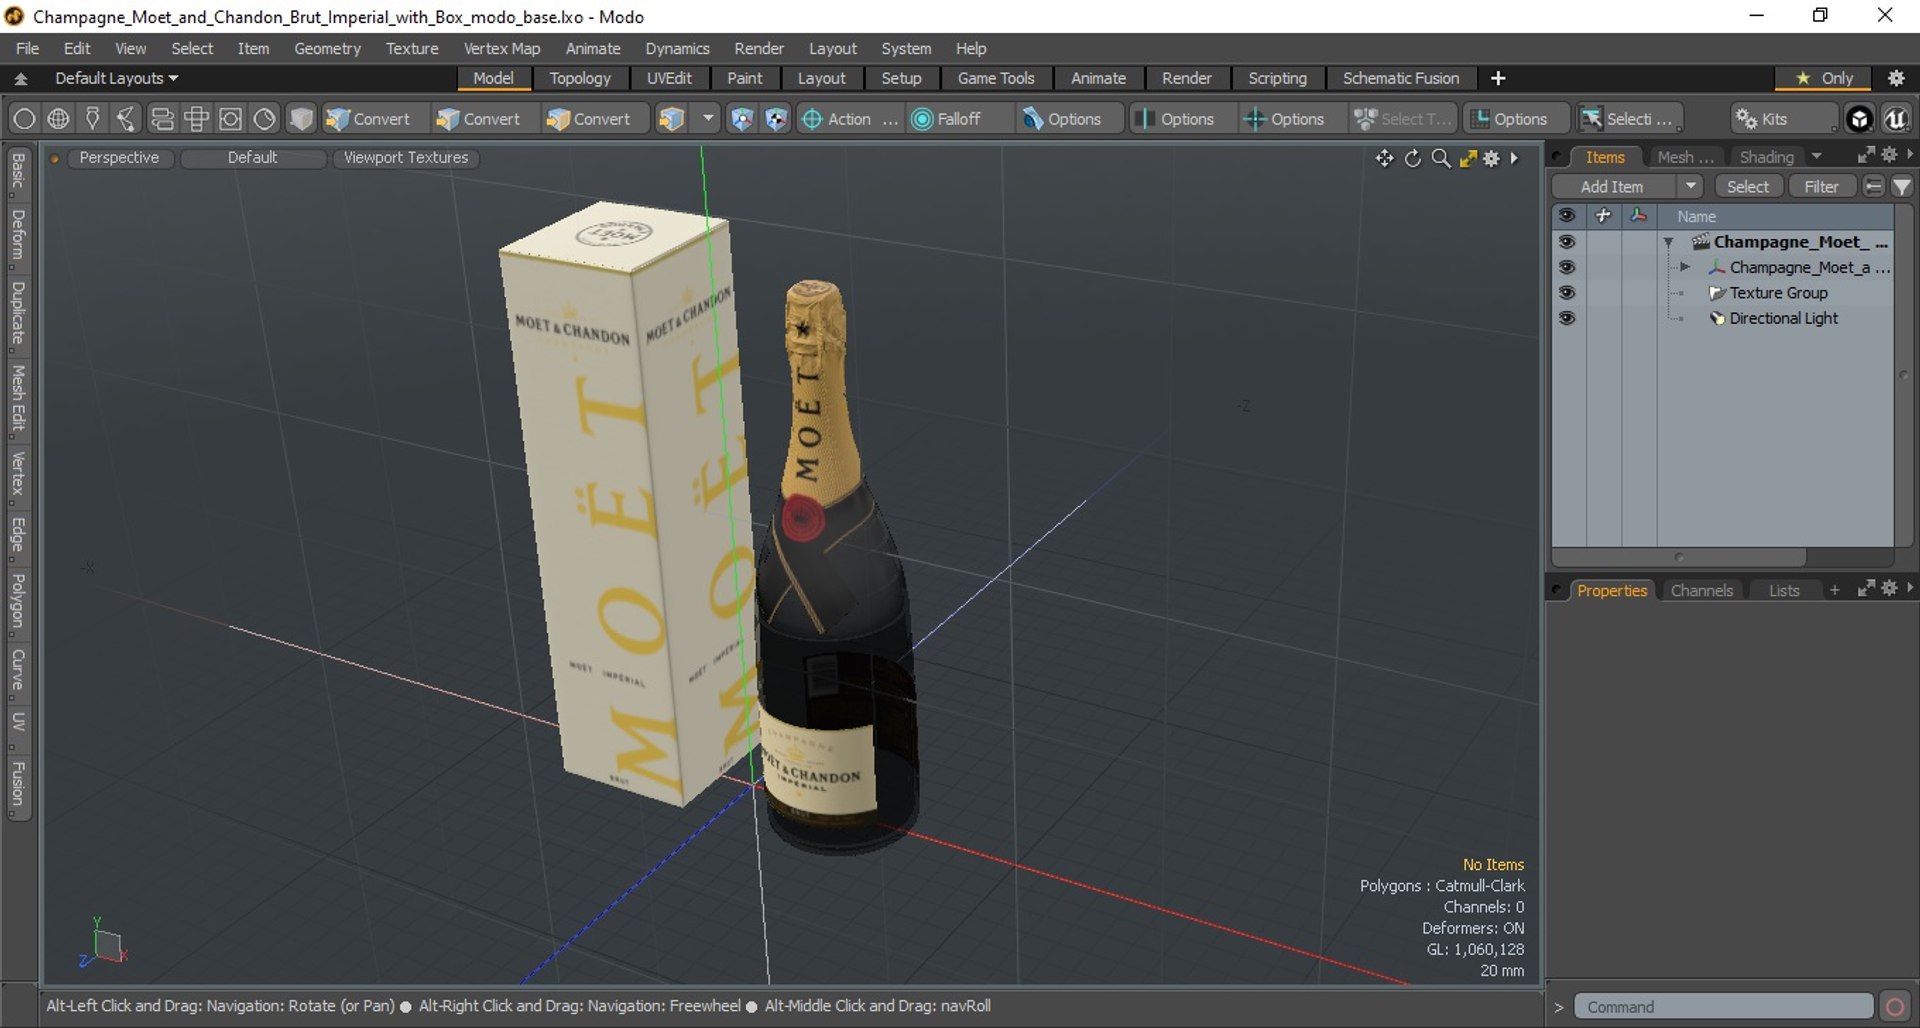
Task: Open the viewport settings gear icon
Action: [1492, 158]
